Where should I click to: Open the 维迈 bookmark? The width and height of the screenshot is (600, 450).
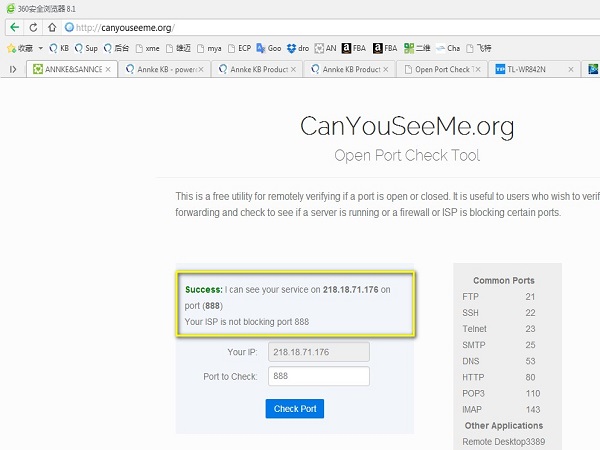[178, 48]
